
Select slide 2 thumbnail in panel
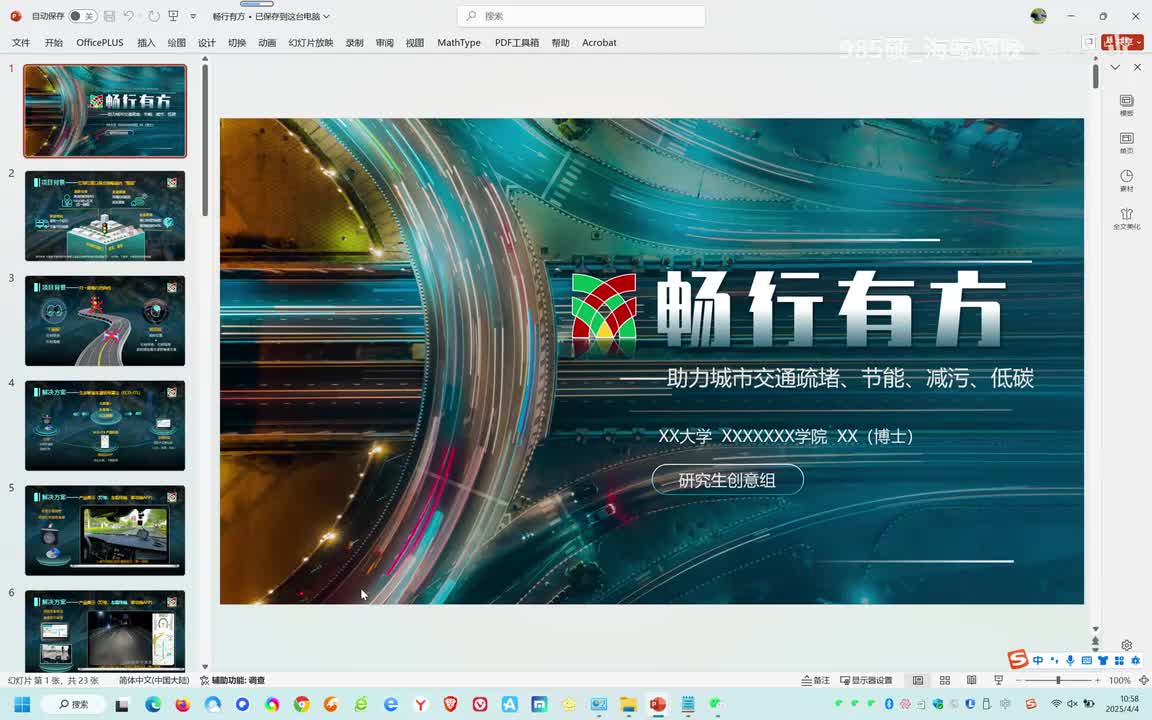[x=105, y=216]
